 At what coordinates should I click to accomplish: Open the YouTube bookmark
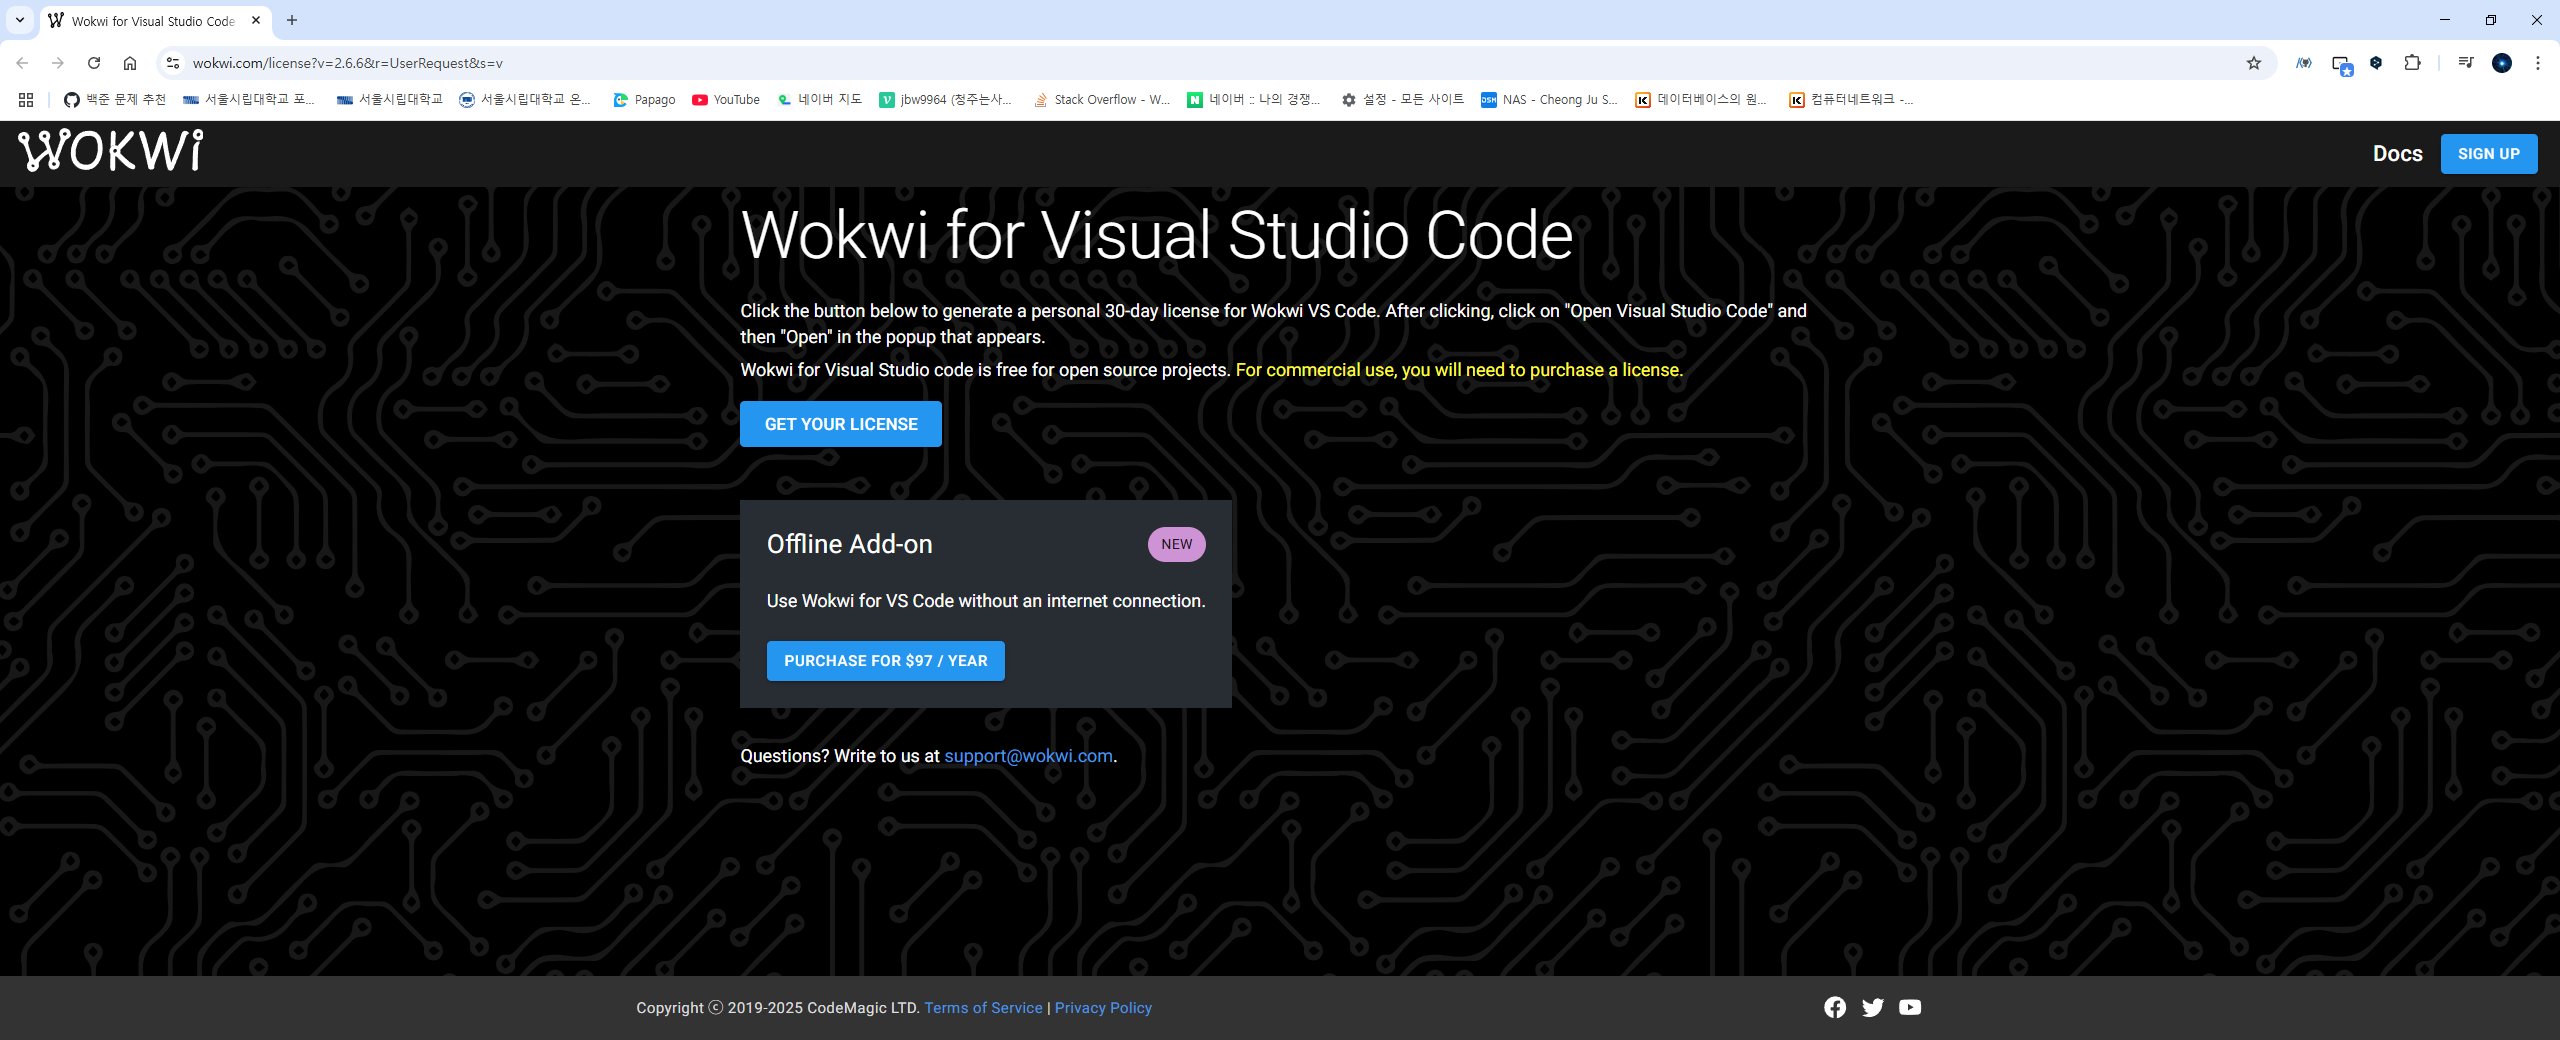click(726, 100)
